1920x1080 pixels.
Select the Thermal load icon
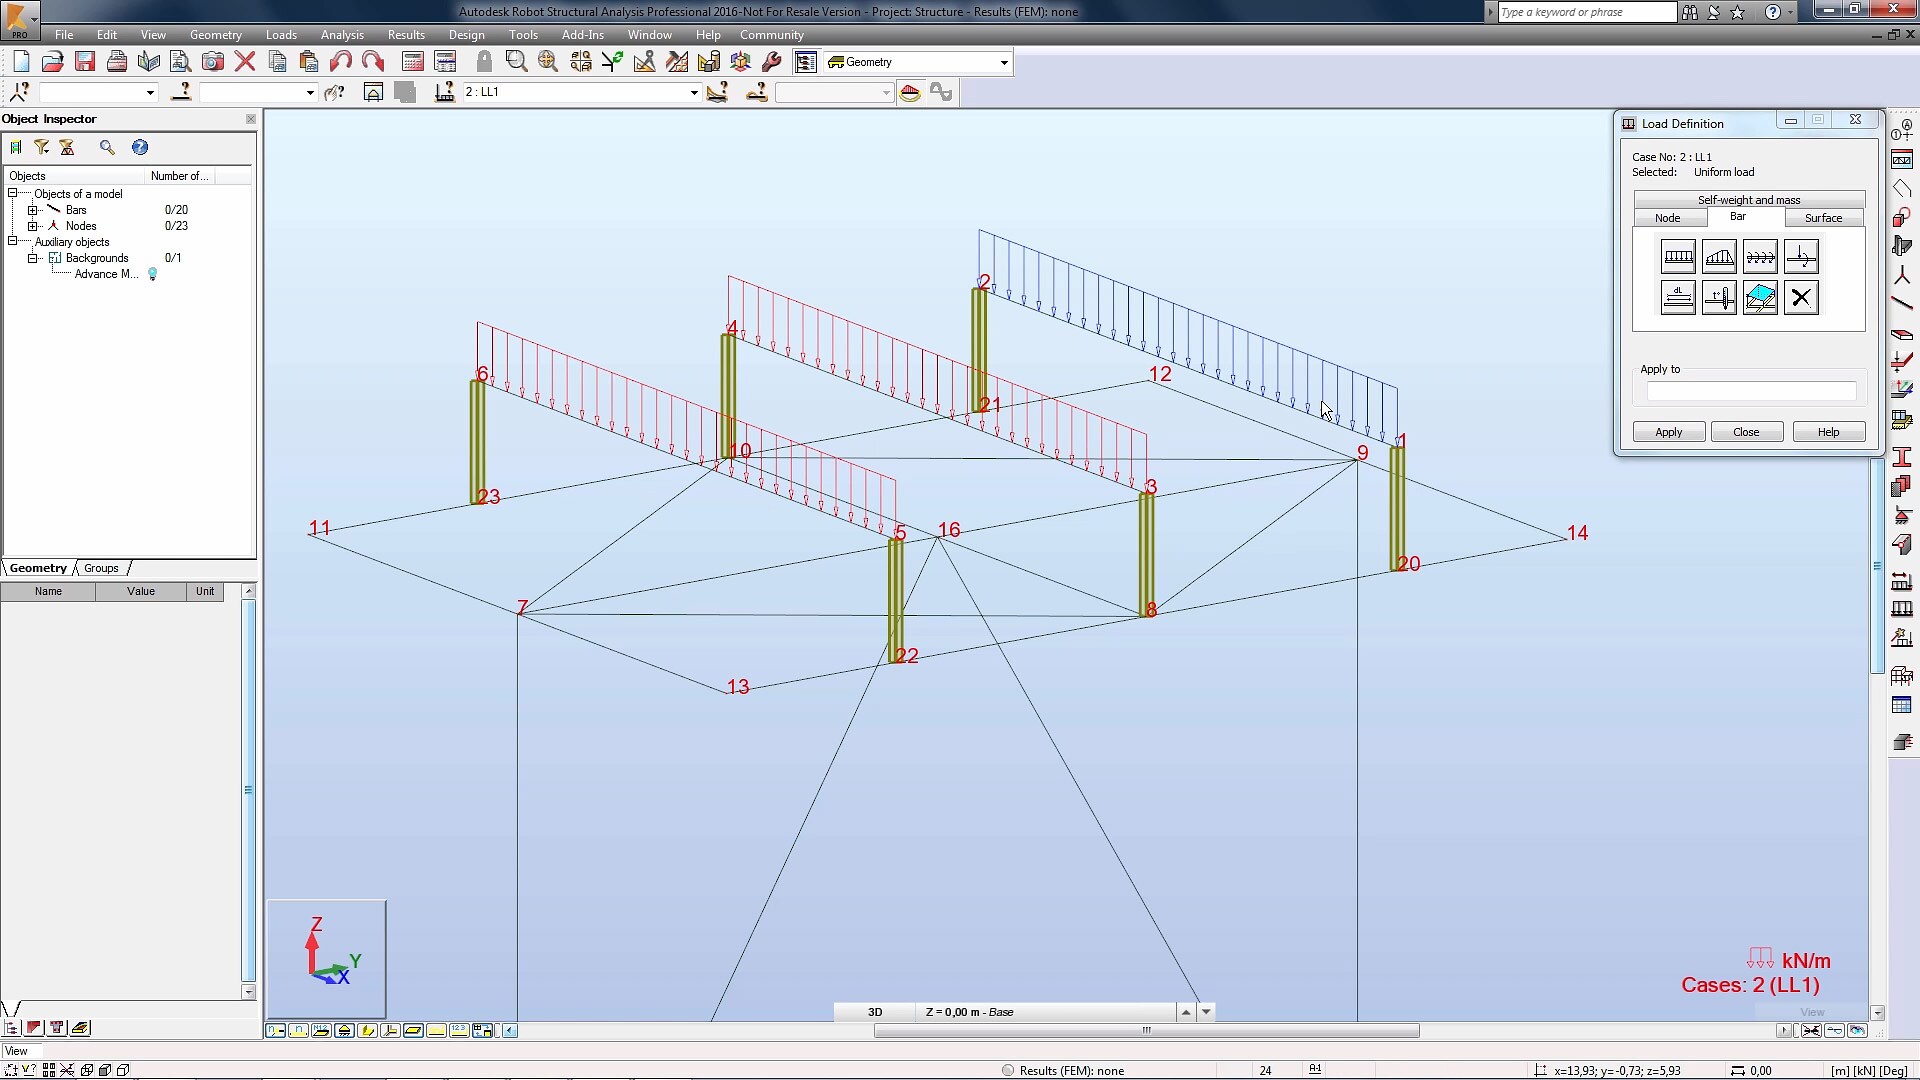point(1719,298)
